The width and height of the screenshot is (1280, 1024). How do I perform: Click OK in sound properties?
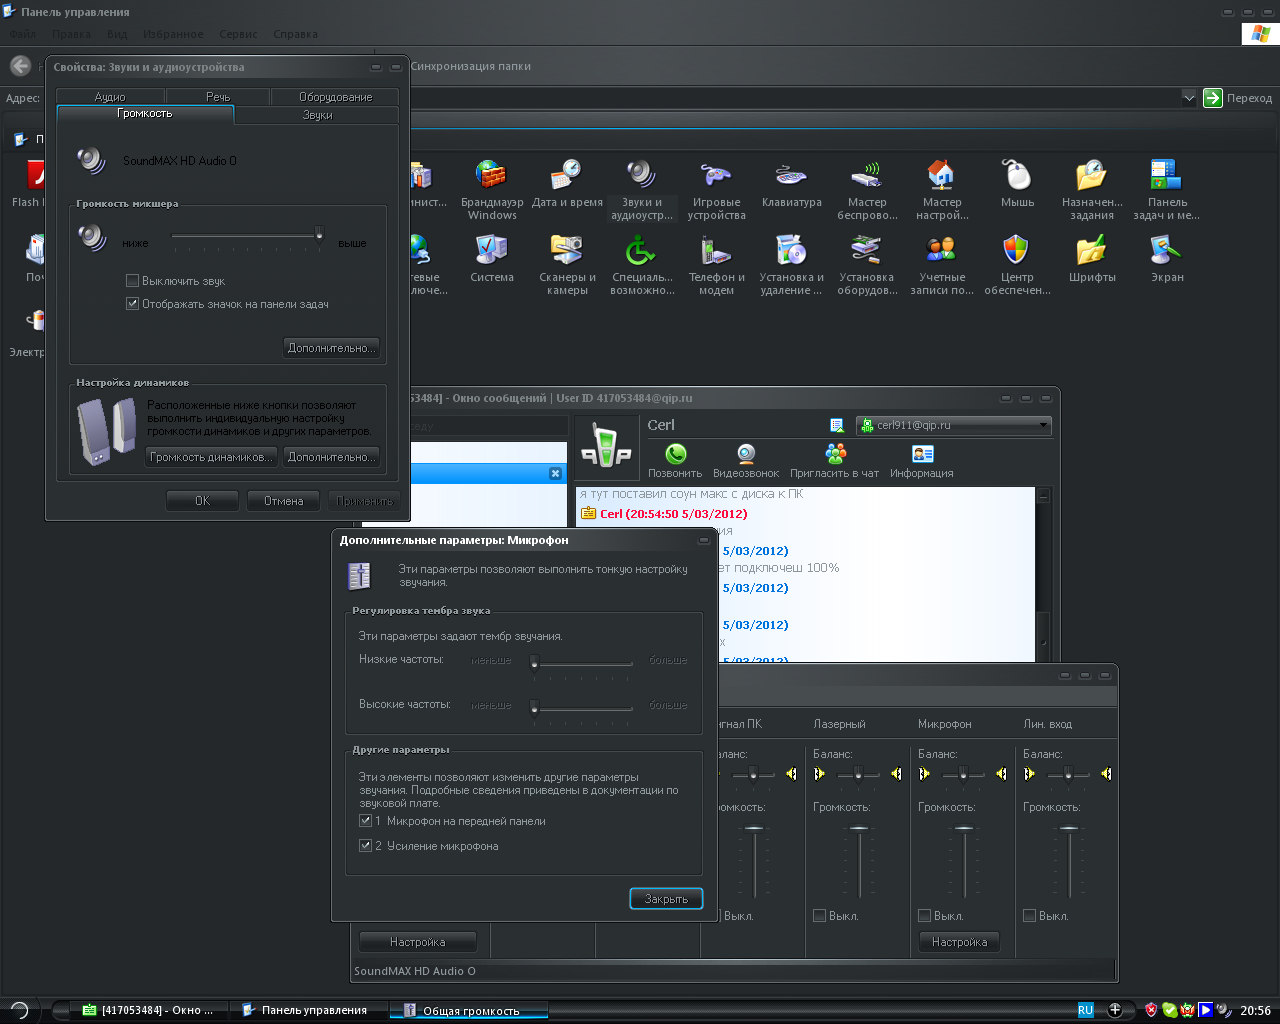[x=202, y=501]
